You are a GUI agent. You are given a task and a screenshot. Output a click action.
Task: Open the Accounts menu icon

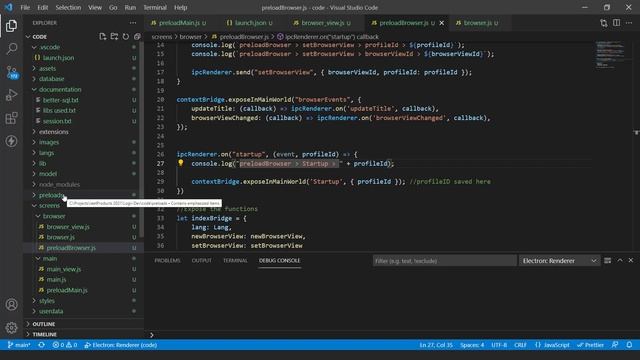point(11,304)
